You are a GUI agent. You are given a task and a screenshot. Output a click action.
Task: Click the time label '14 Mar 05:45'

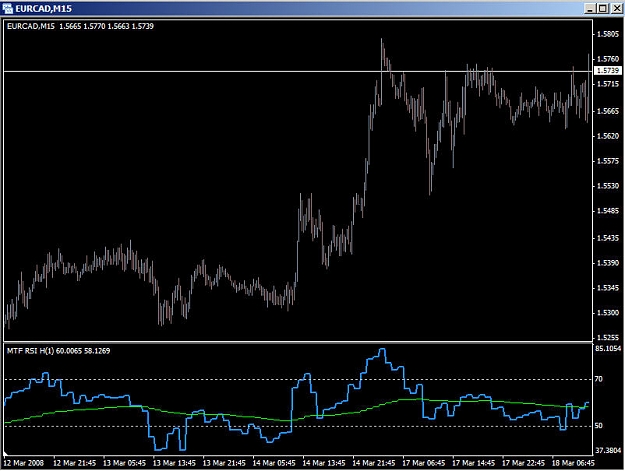pyautogui.click(x=274, y=463)
